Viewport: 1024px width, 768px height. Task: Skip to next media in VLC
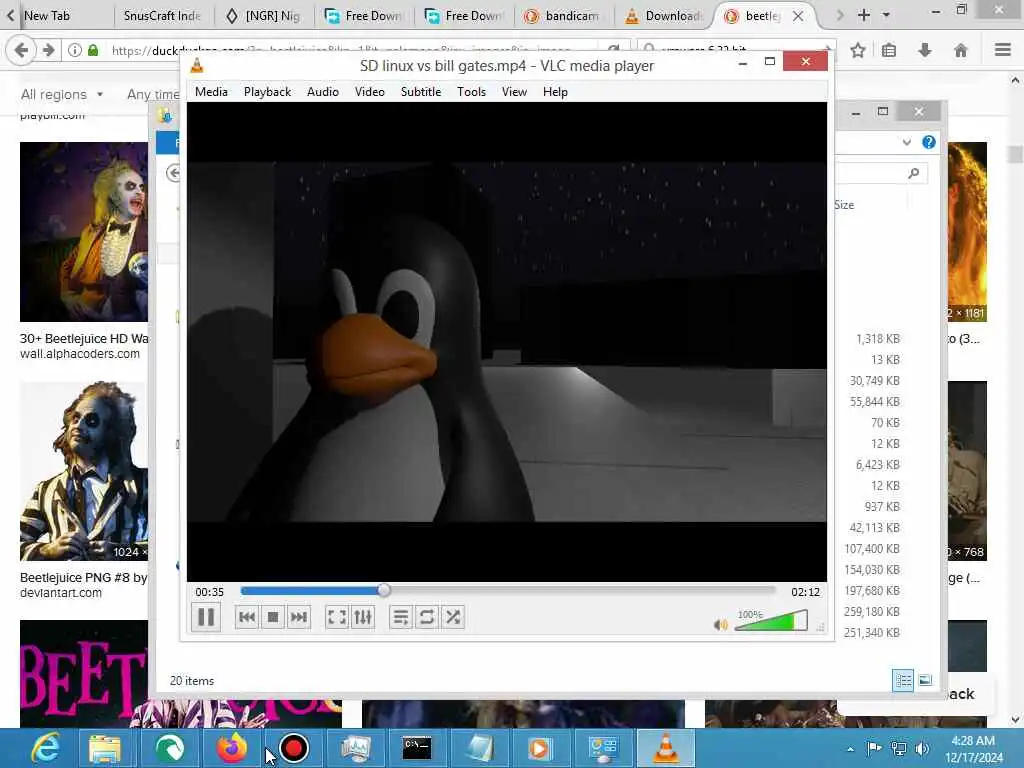click(298, 617)
